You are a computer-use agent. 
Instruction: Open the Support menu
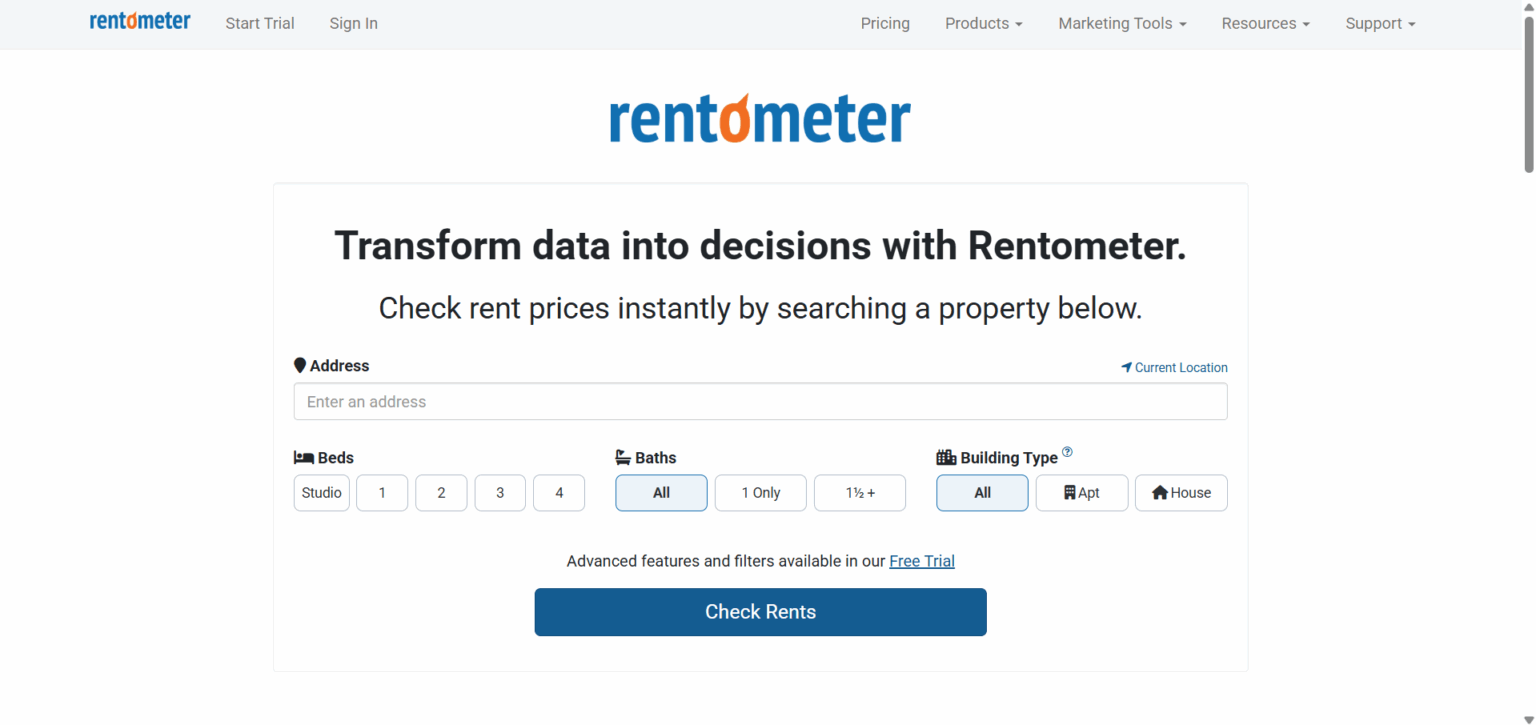click(1379, 23)
